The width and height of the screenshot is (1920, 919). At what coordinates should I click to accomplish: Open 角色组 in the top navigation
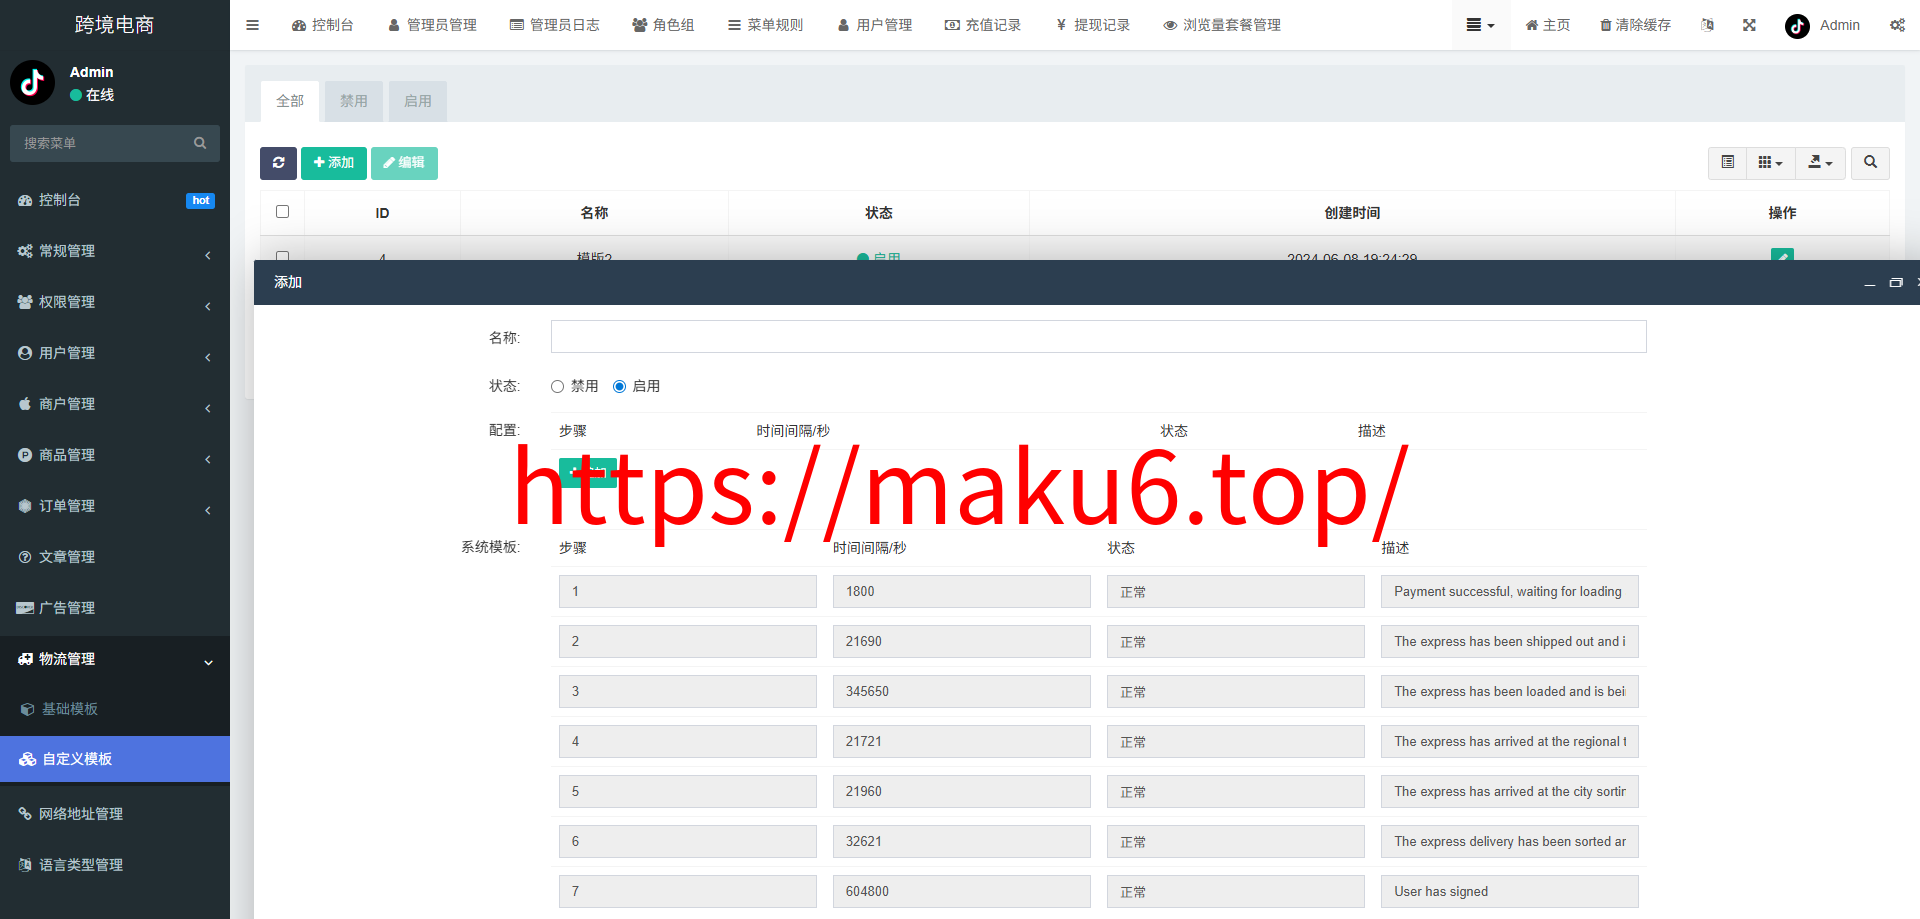click(x=663, y=25)
